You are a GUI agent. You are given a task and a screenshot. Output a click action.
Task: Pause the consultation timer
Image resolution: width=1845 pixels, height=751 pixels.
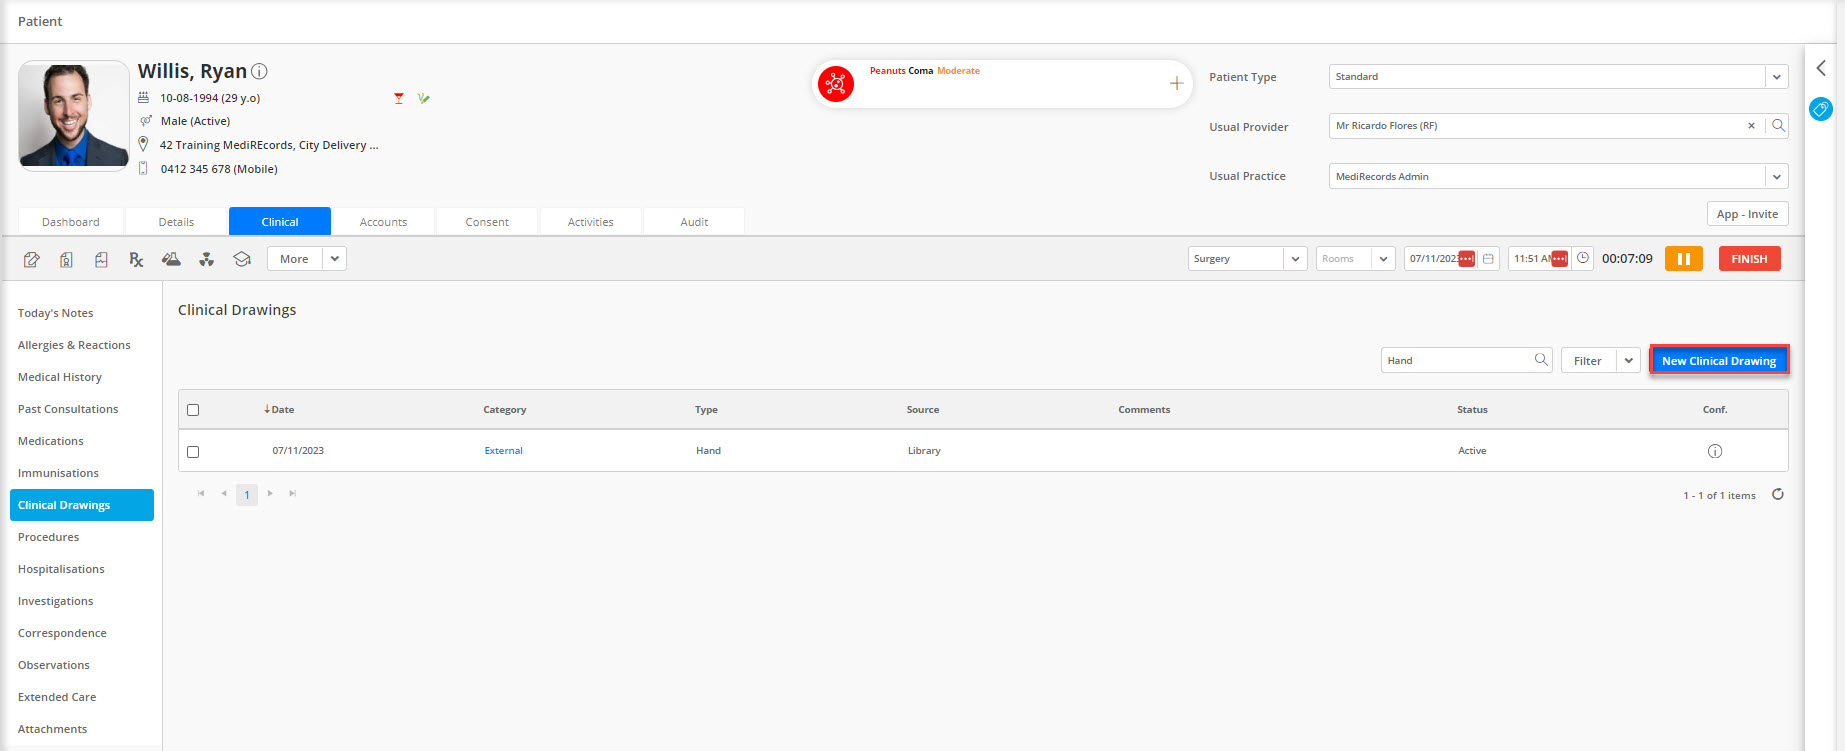pyautogui.click(x=1684, y=259)
